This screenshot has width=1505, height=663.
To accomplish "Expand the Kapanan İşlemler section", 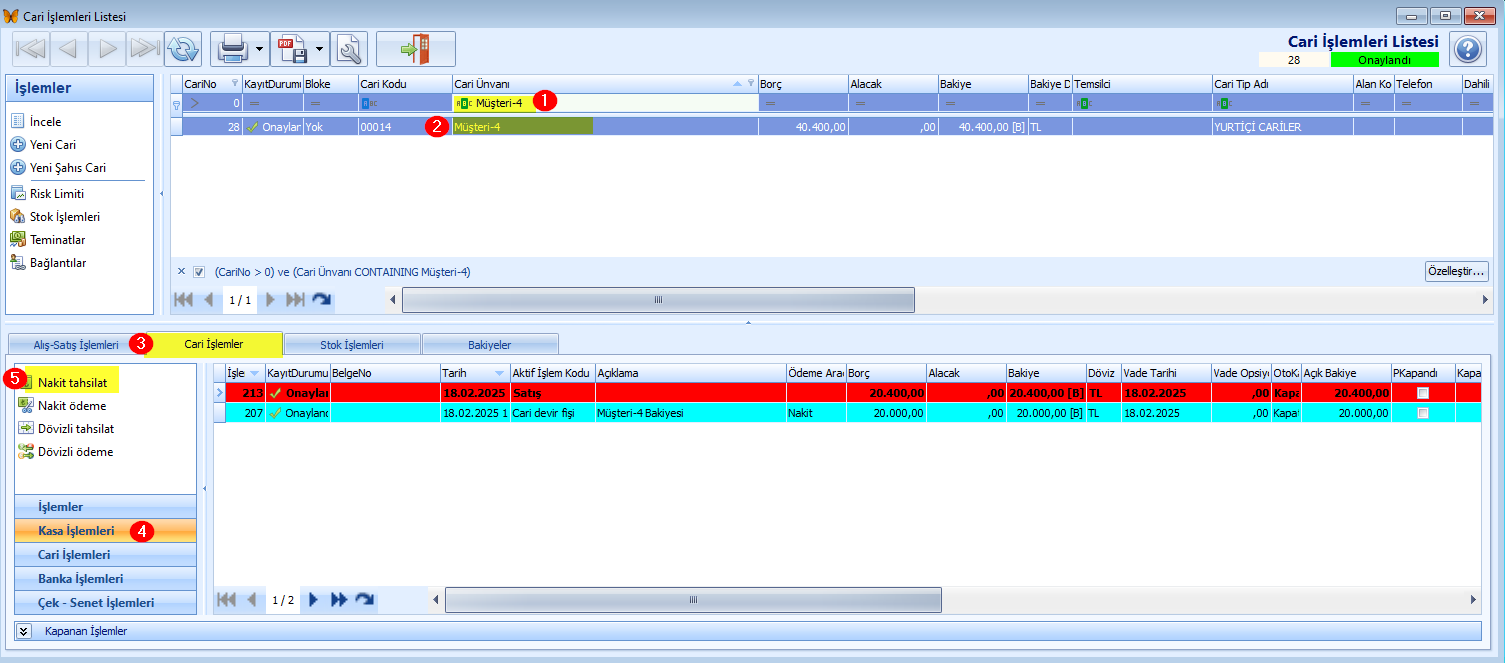I will coord(24,631).
